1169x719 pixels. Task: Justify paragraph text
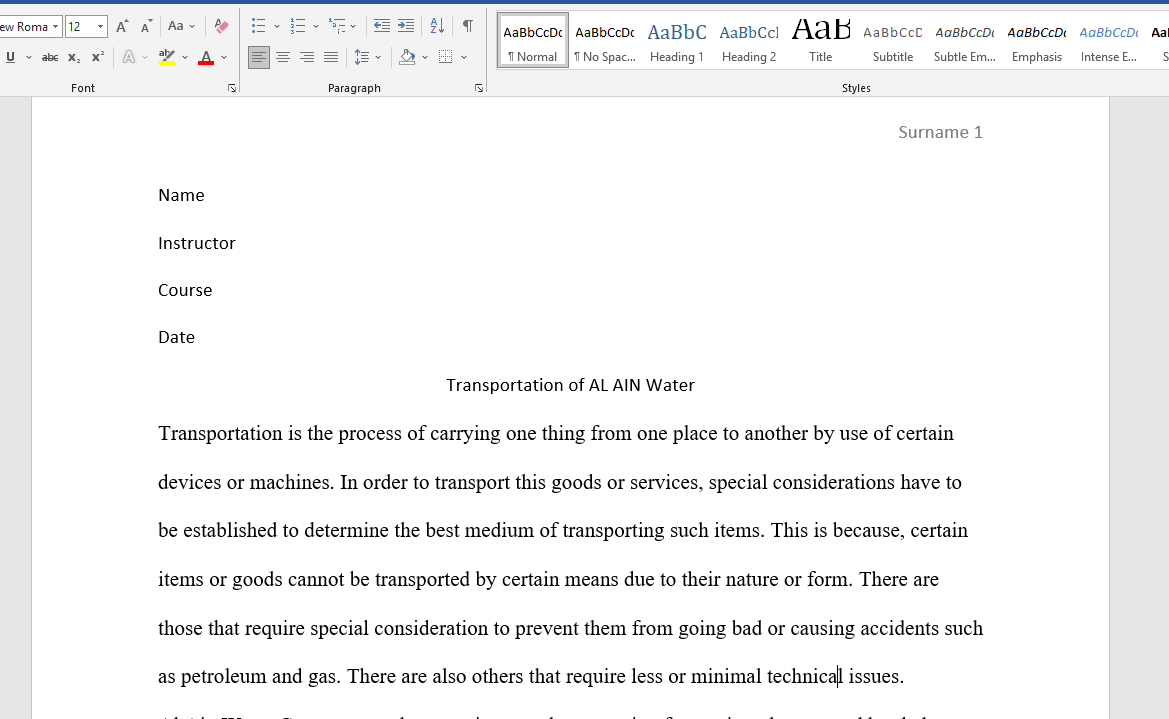pyautogui.click(x=330, y=57)
